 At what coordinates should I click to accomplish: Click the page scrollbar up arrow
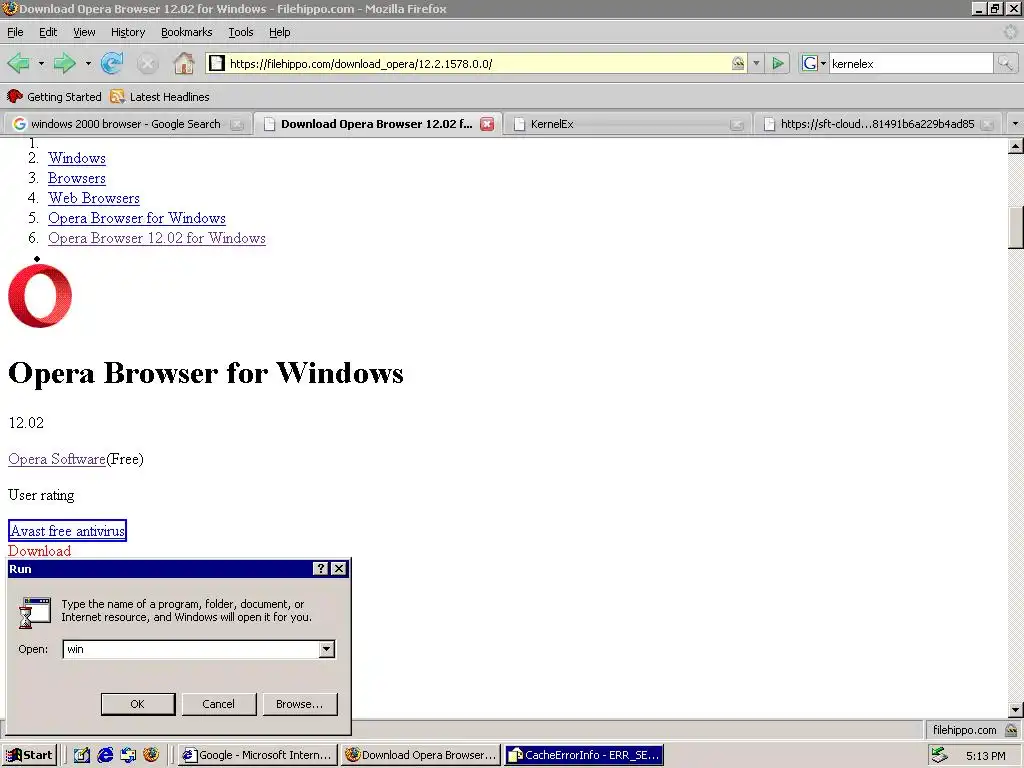[x=1016, y=146]
